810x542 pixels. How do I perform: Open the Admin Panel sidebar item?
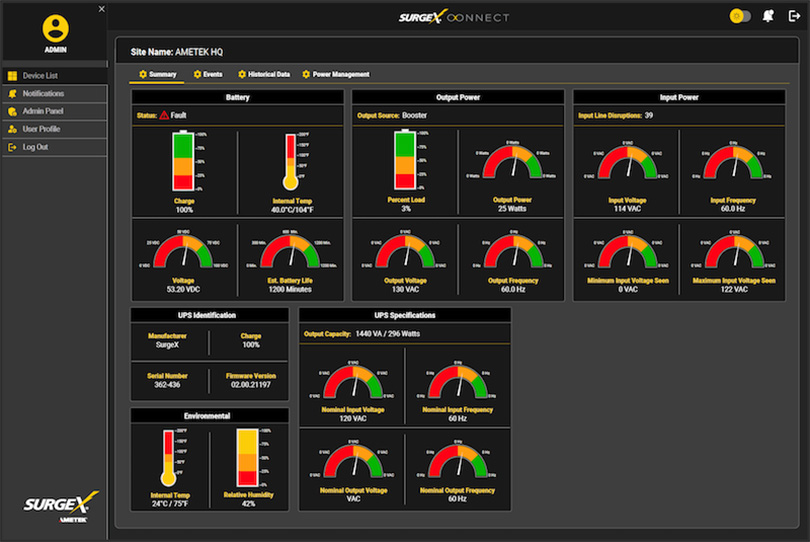(42, 111)
